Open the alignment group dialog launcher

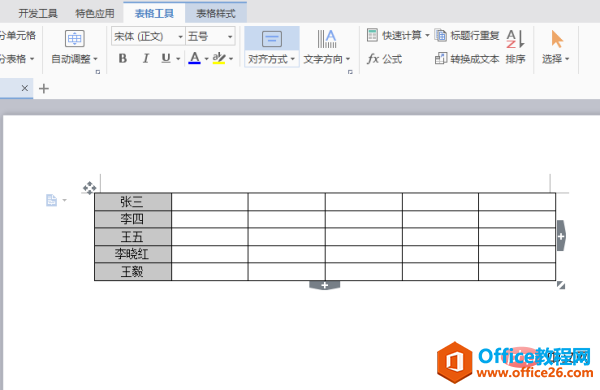(x=350, y=72)
